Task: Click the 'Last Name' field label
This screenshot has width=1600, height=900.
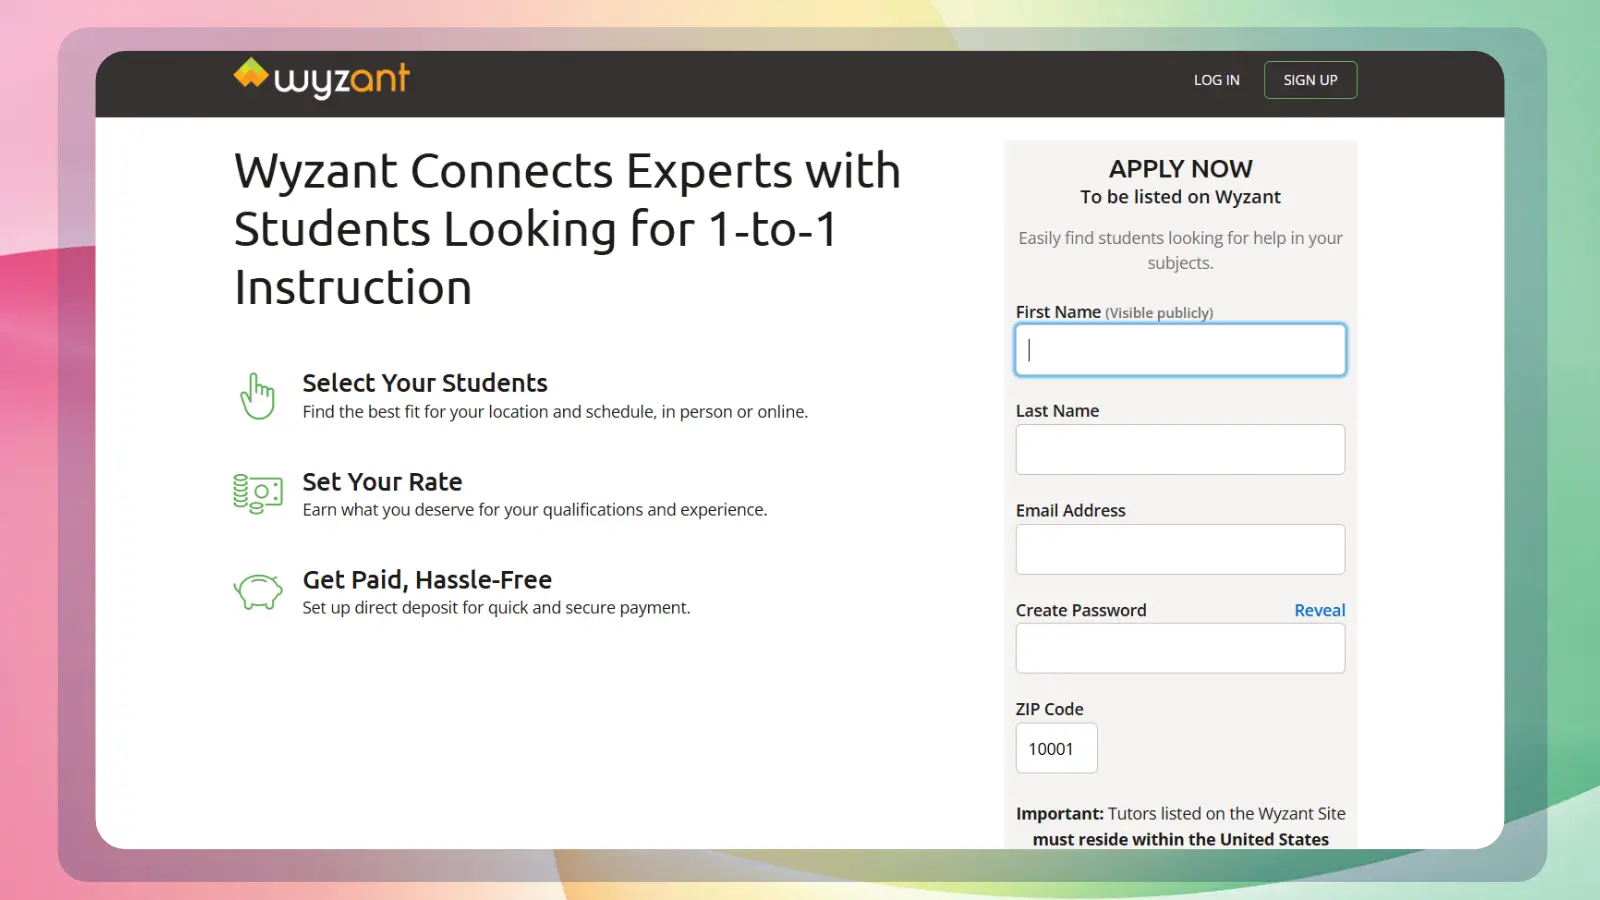Action: click(1057, 411)
